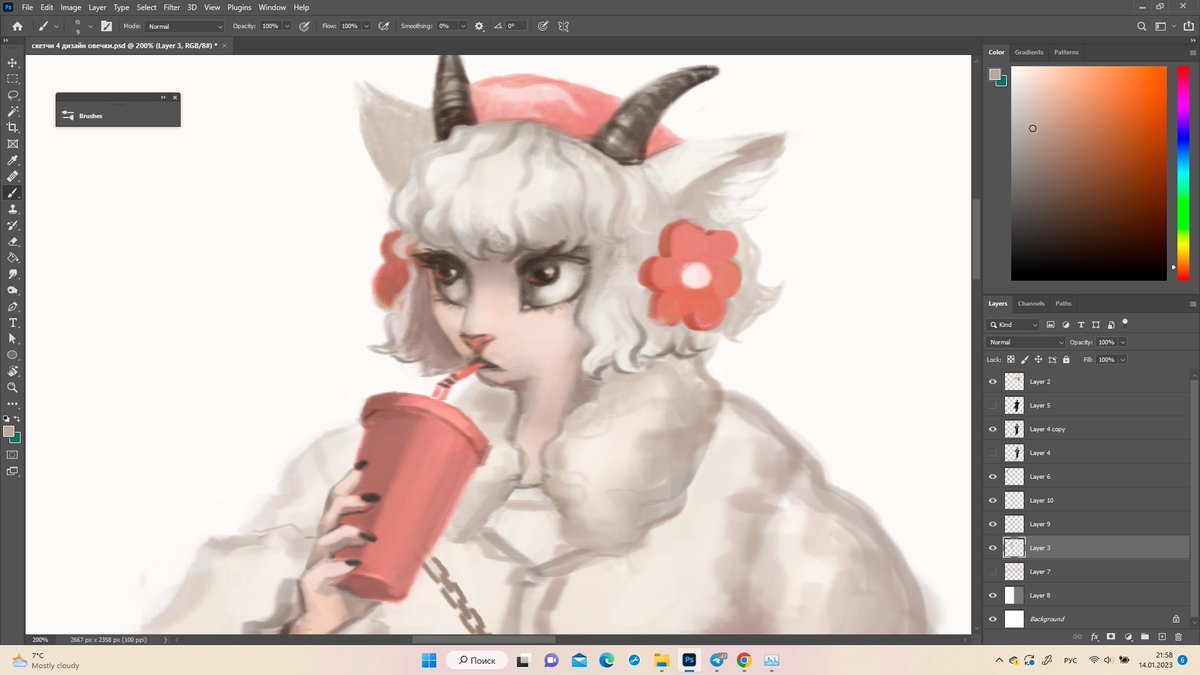The height and width of the screenshot is (675, 1200).
Task: Select the Paint Bucket tool
Action: click(13, 257)
